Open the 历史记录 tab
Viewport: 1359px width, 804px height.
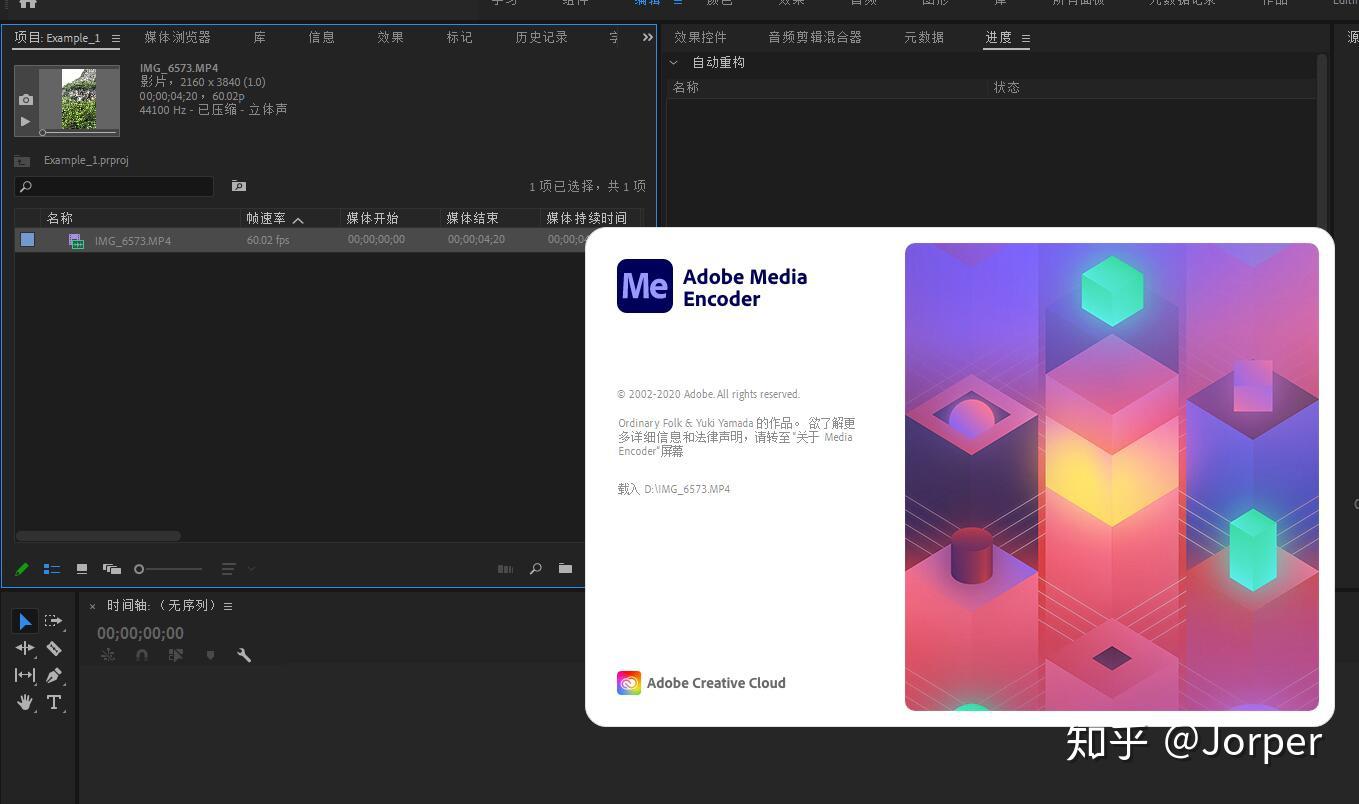[x=541, y=37]
